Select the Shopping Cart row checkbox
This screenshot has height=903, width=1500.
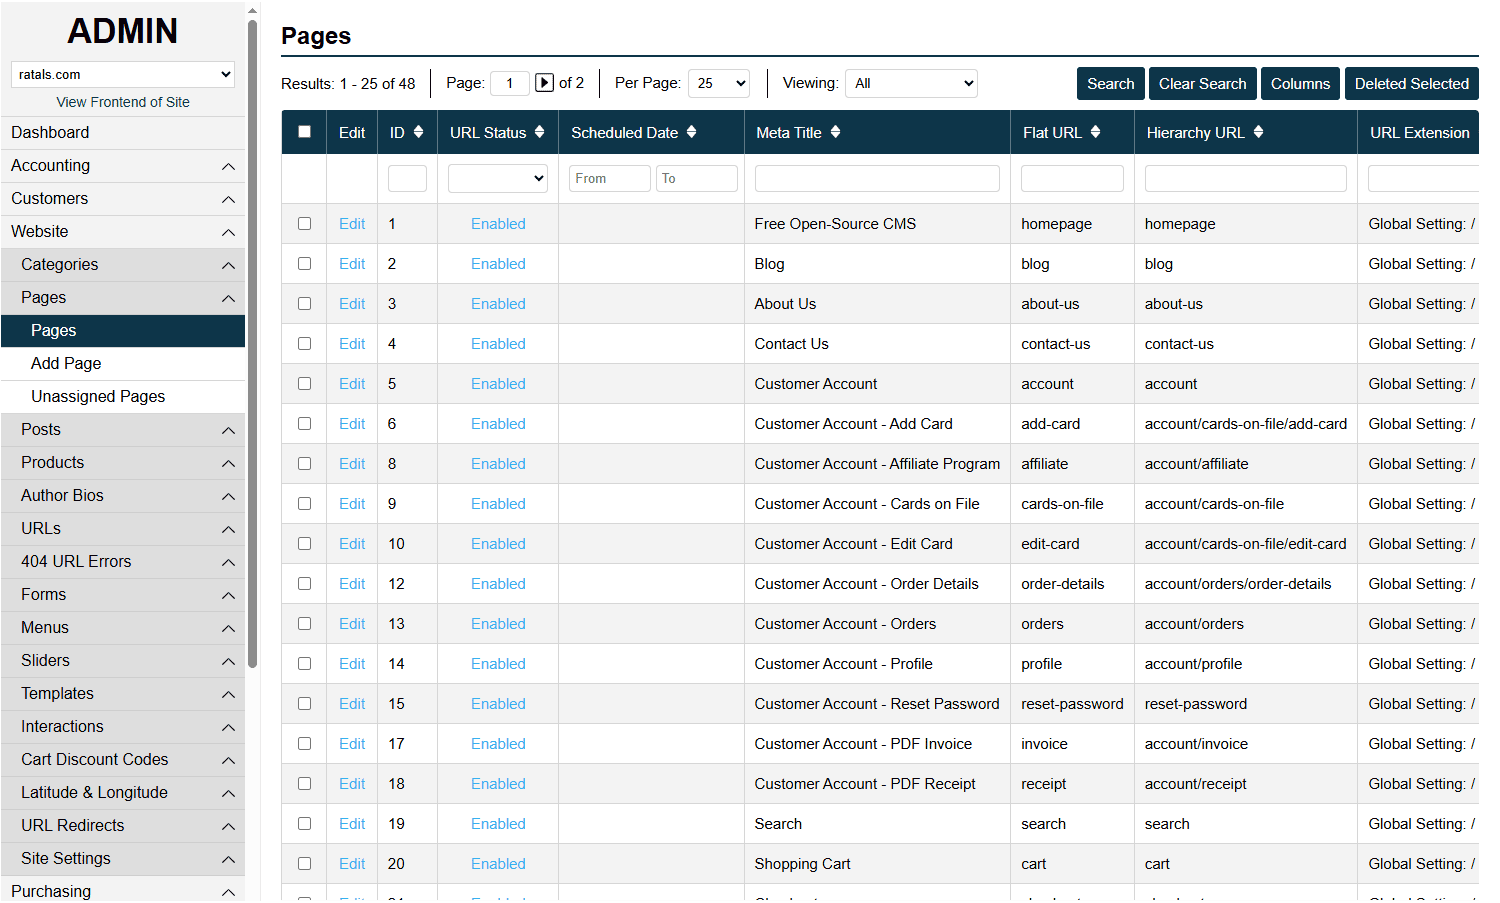pyautogui.click(x=304, y=864)
